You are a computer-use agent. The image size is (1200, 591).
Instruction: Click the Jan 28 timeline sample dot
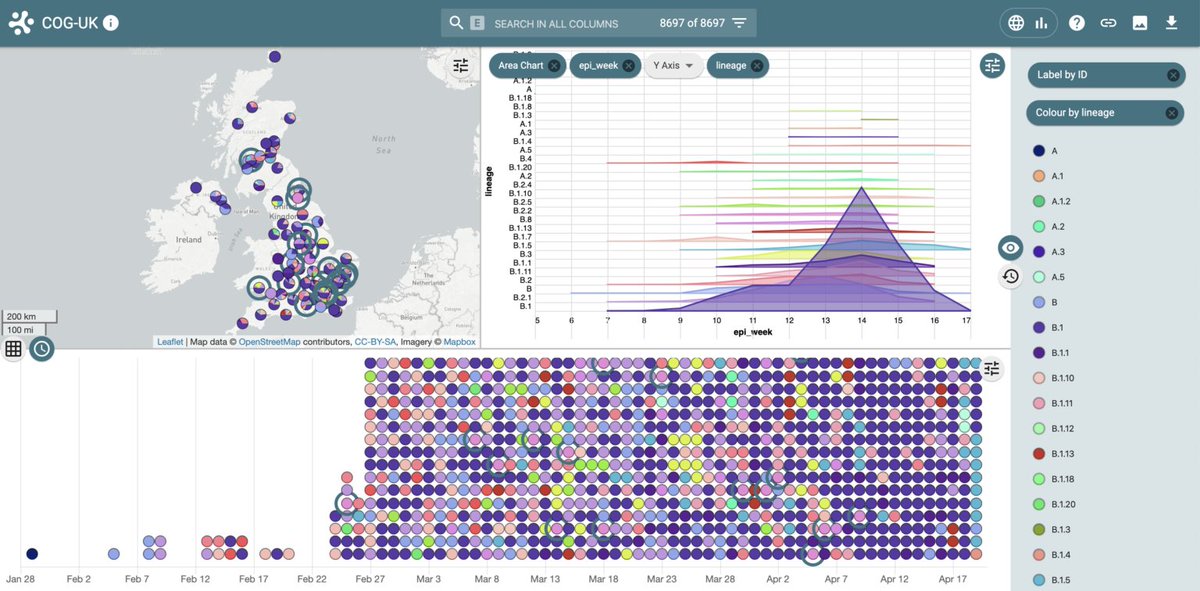point(32,553)
